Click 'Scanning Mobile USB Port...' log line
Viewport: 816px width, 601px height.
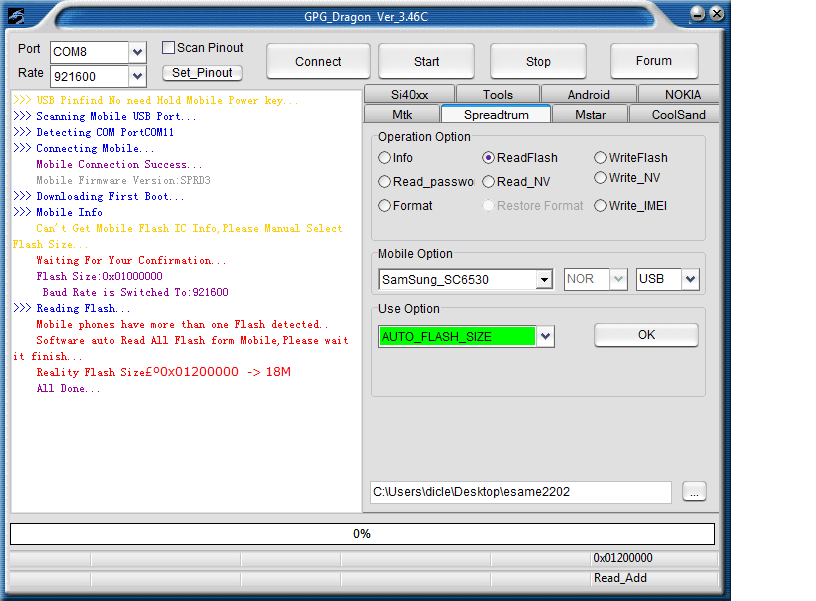pos(105,117)
